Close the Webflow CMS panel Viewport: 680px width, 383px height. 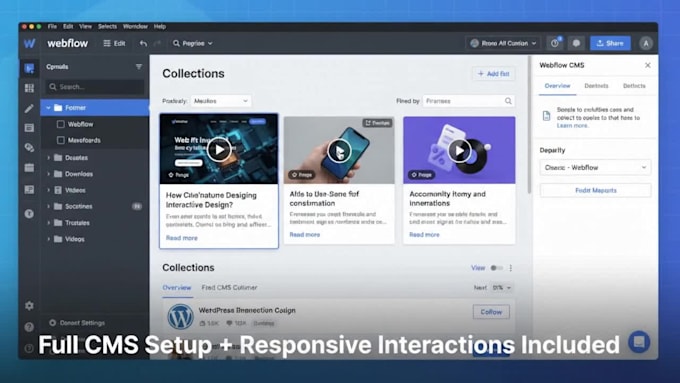pos(647,65)
